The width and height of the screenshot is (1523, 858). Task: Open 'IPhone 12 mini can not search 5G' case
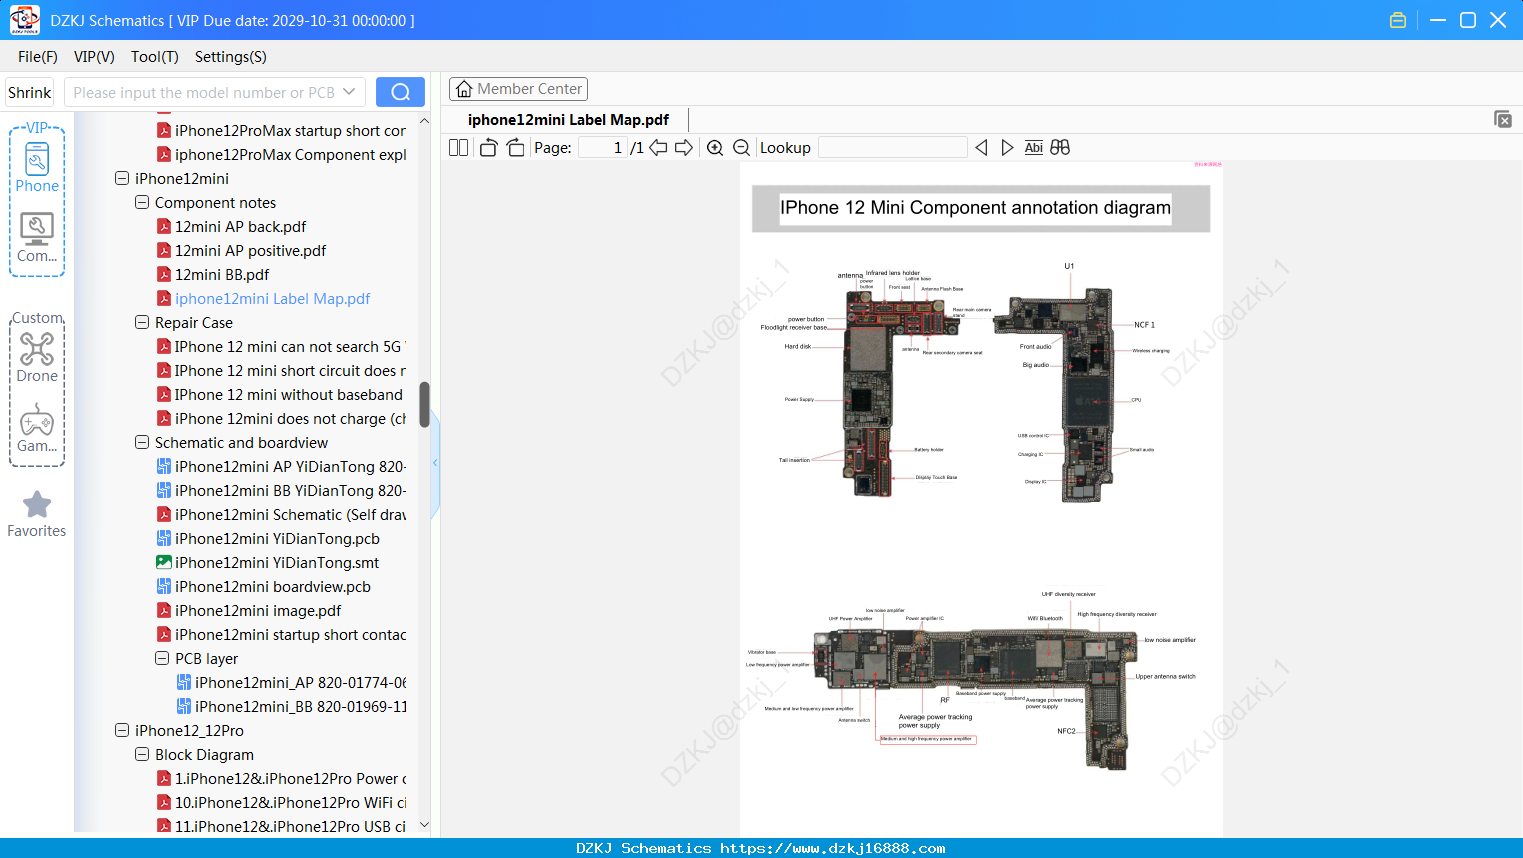click(x=281, y=346)
